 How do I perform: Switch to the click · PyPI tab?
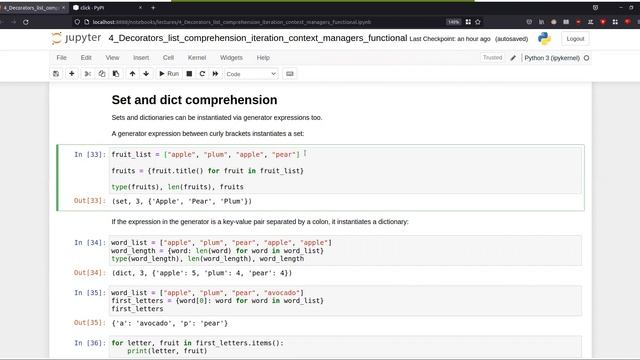(108, 7)
